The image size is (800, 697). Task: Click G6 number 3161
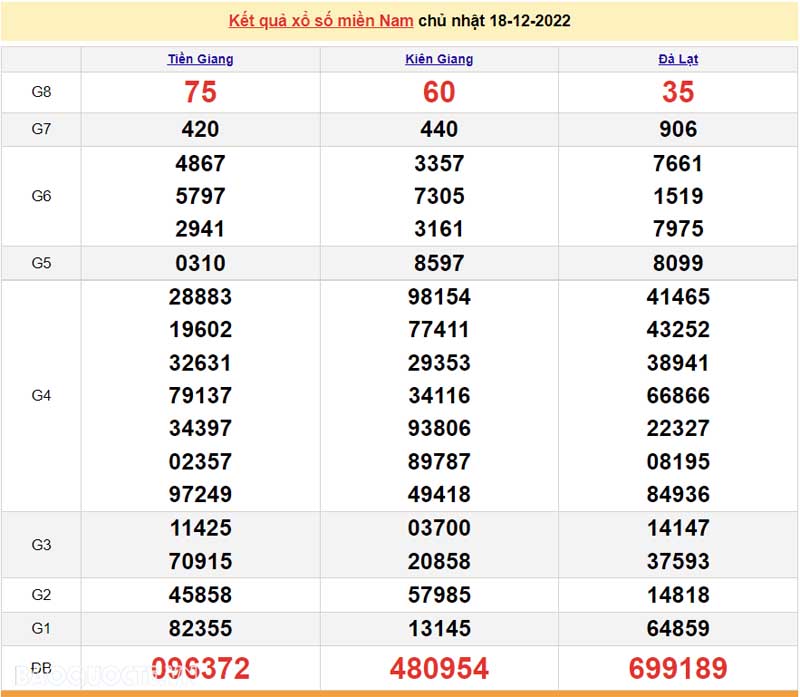click(439, 229)
